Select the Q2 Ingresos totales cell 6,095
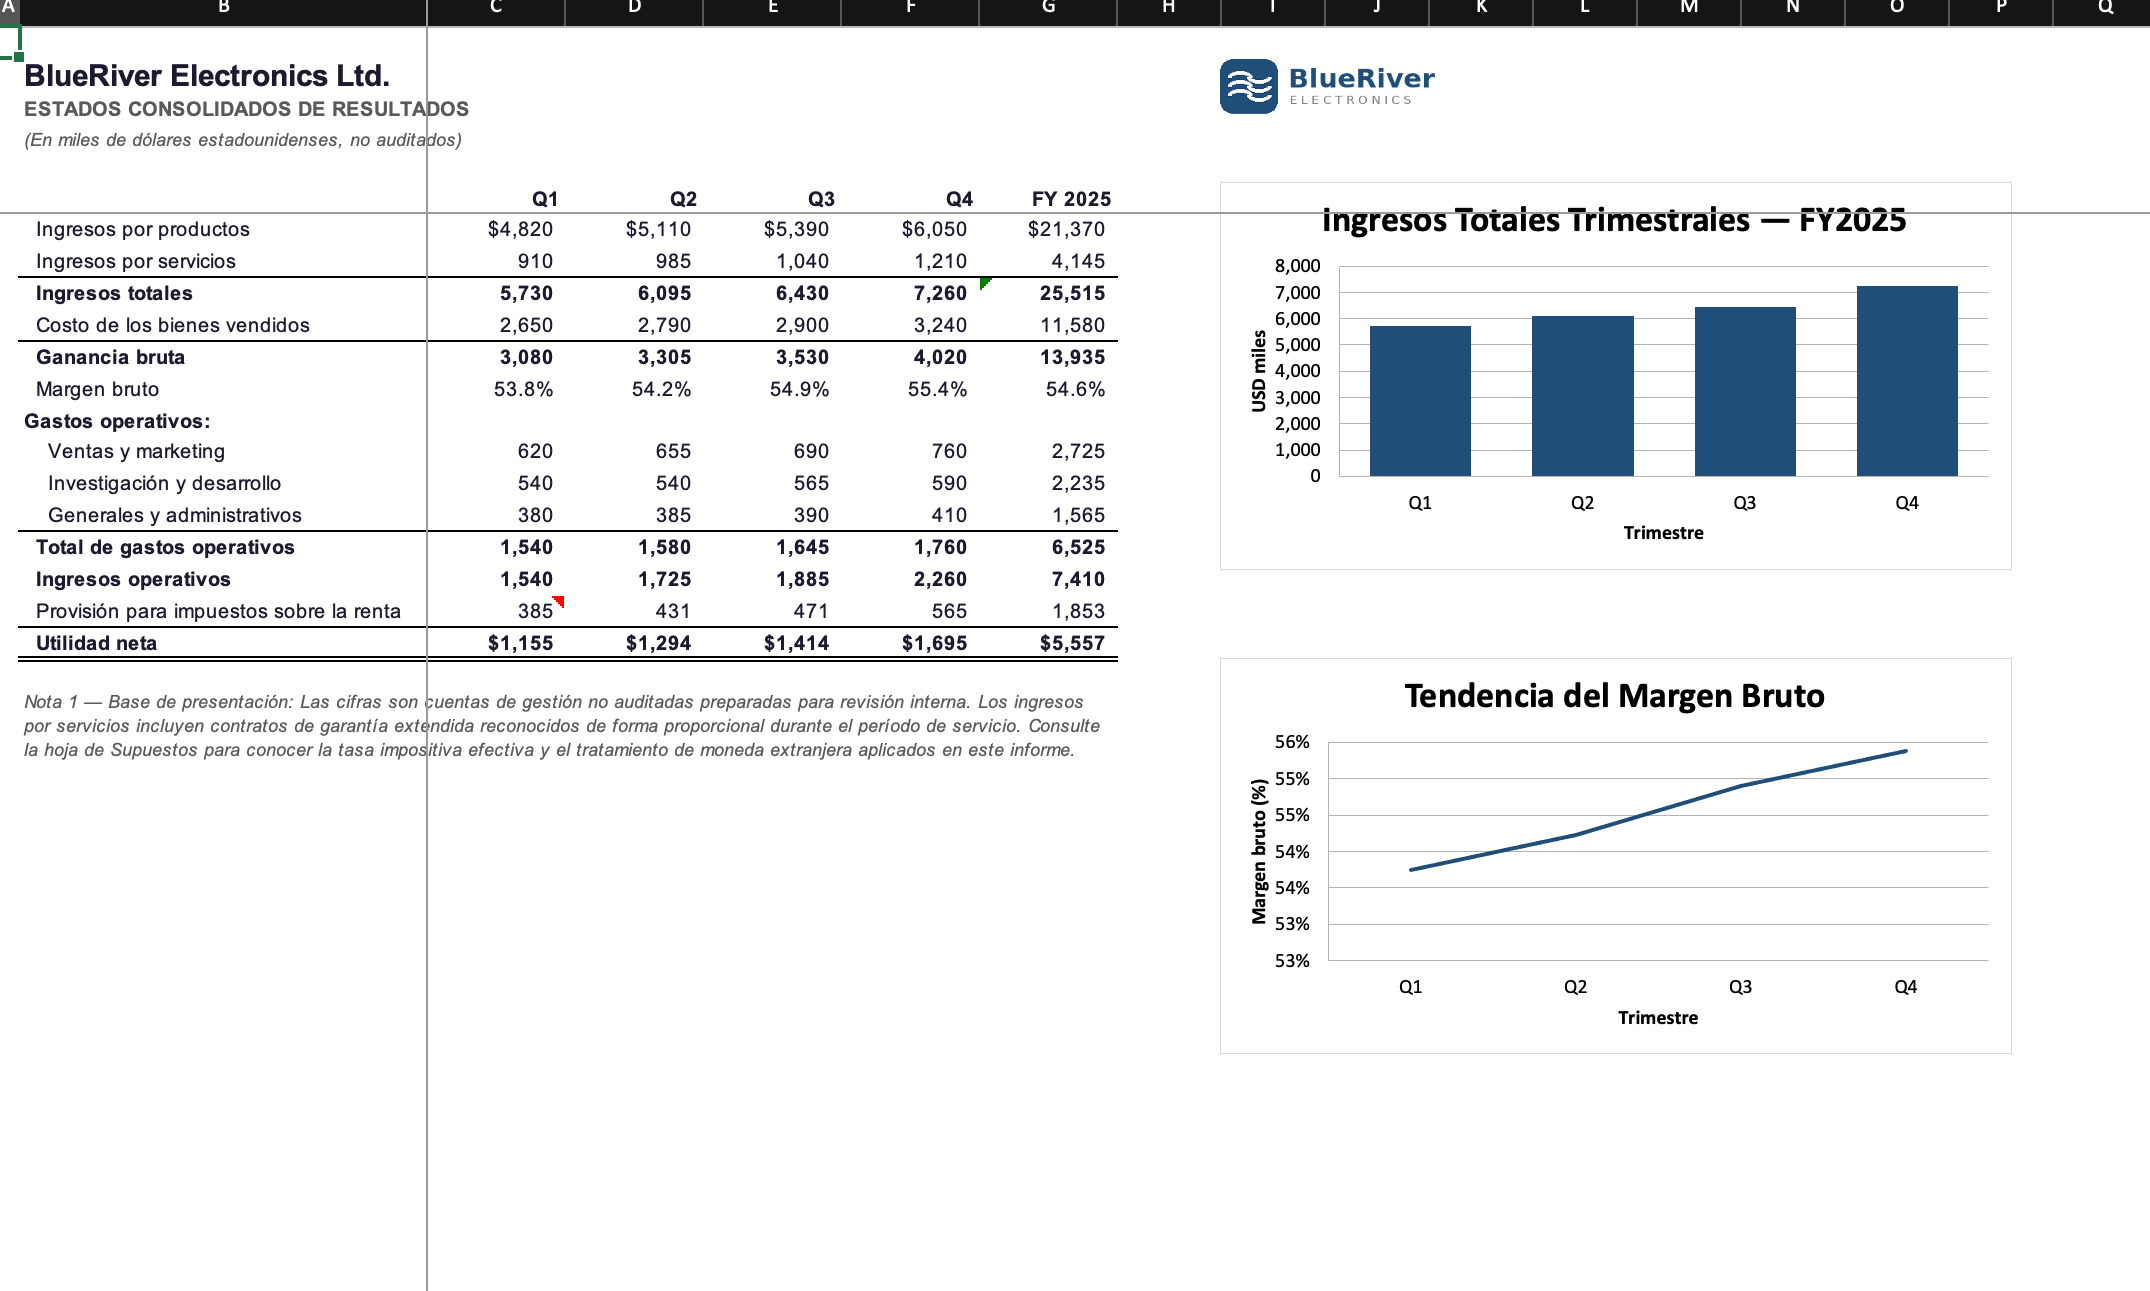2150x1291 pixels. [635, 293]
